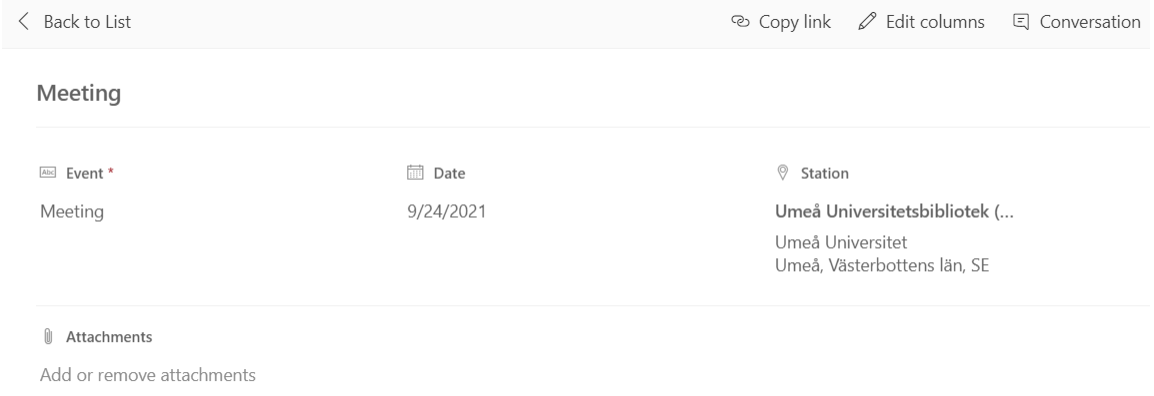Click the Edit columns pencil icon
The image size is (1154, 396).
click(x=868, y=22)
